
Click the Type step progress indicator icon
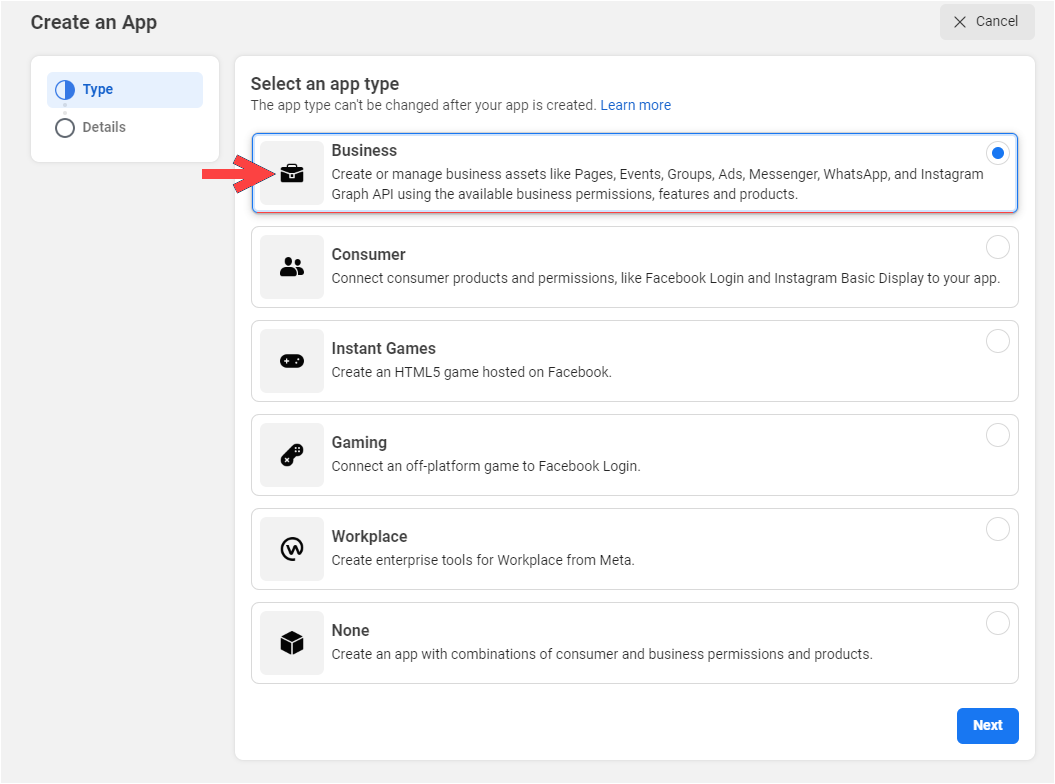click(x=64, y=89)
